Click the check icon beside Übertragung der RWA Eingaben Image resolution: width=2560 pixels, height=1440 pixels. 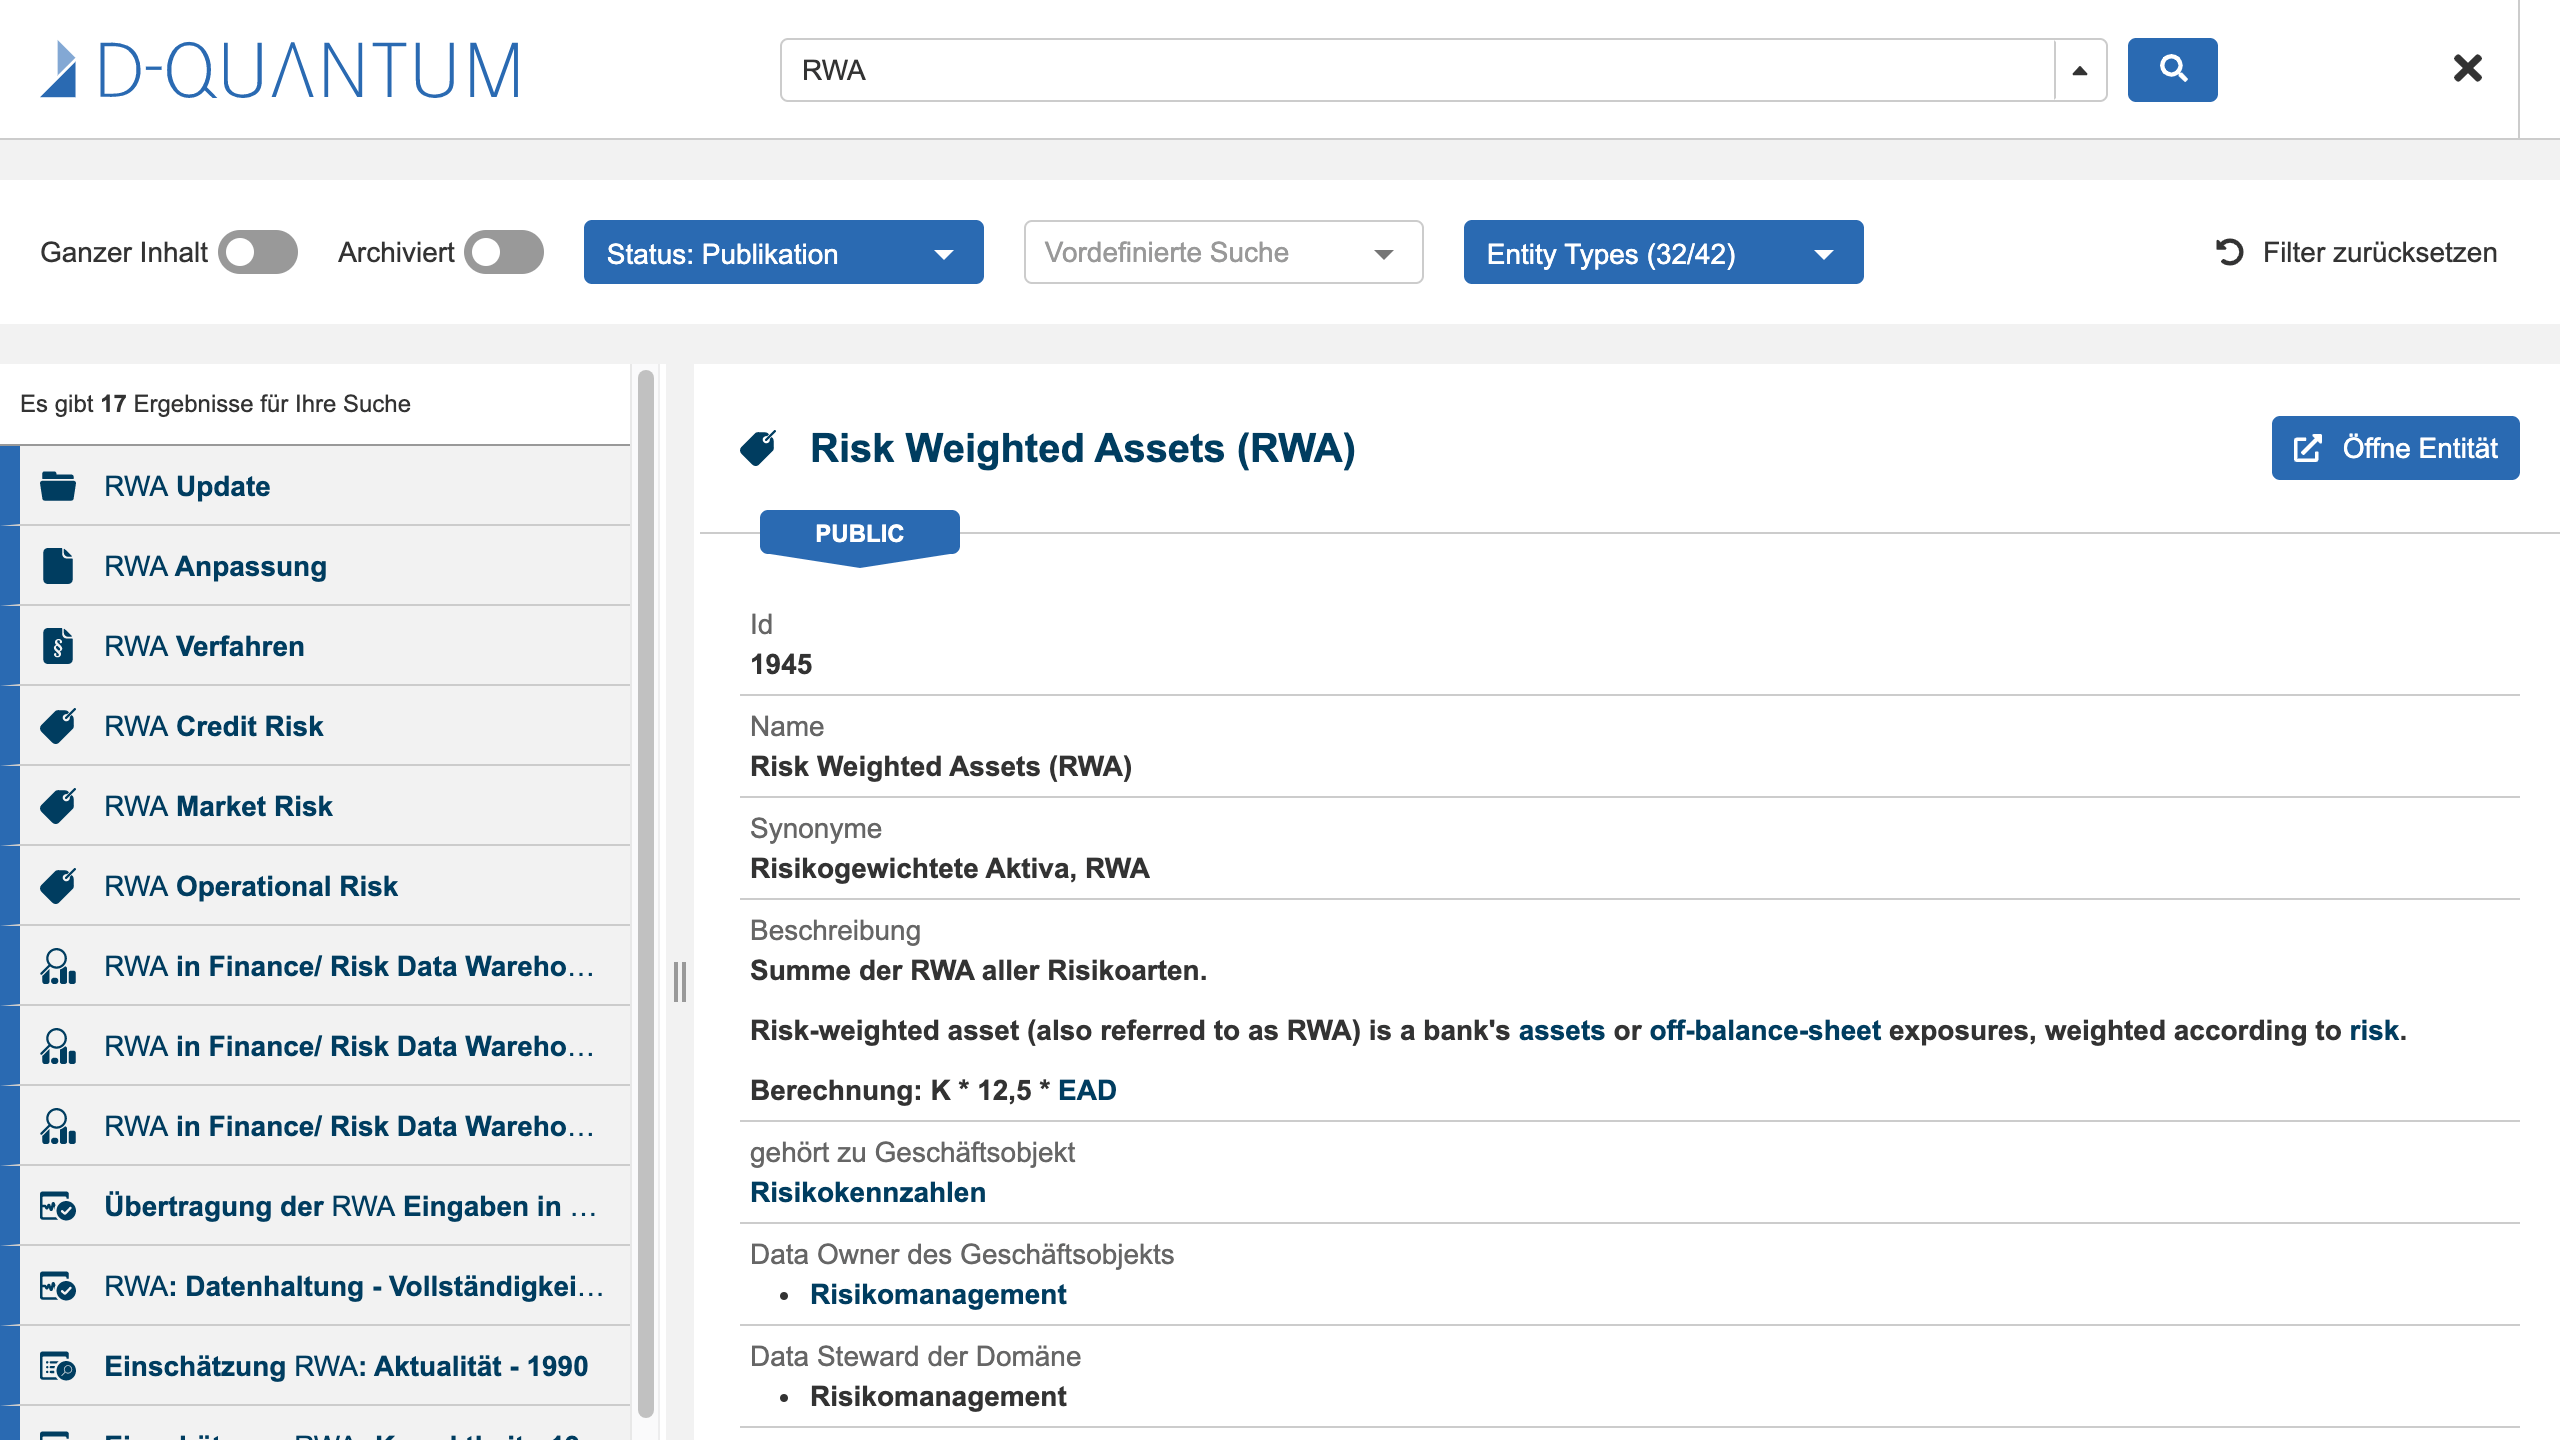click(x=58, y=1206)
